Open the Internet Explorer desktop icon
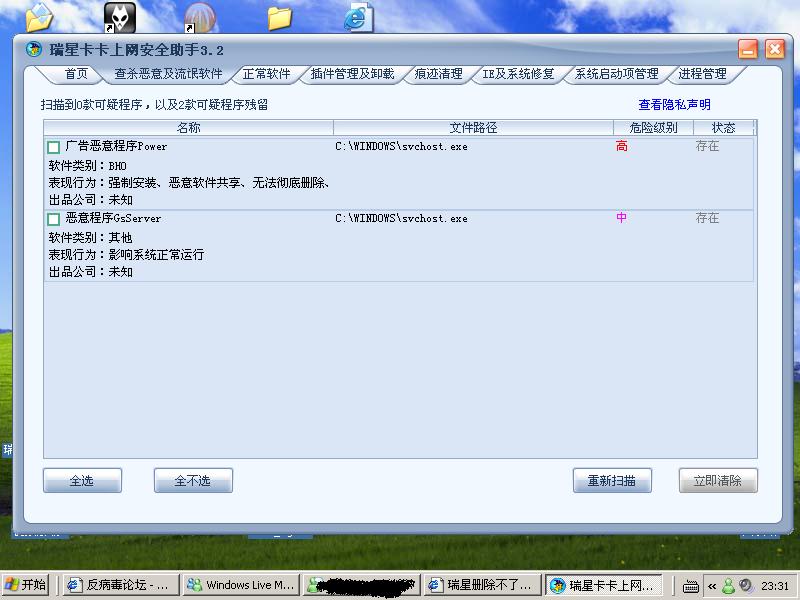The height and width of the screenshot is (600, 800). 359,17
